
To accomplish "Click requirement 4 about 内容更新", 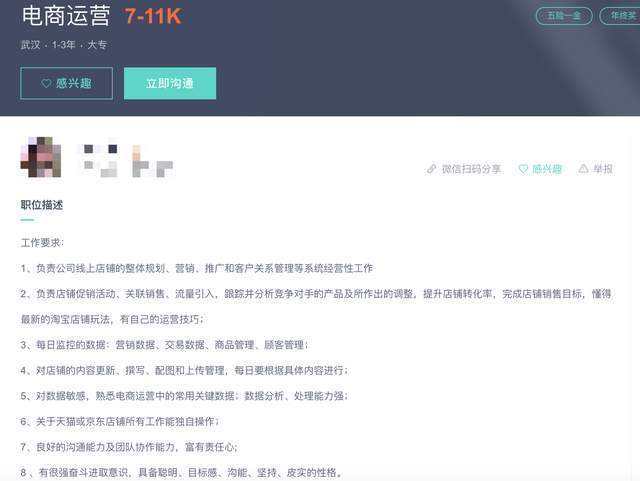I will coord(184,370).
